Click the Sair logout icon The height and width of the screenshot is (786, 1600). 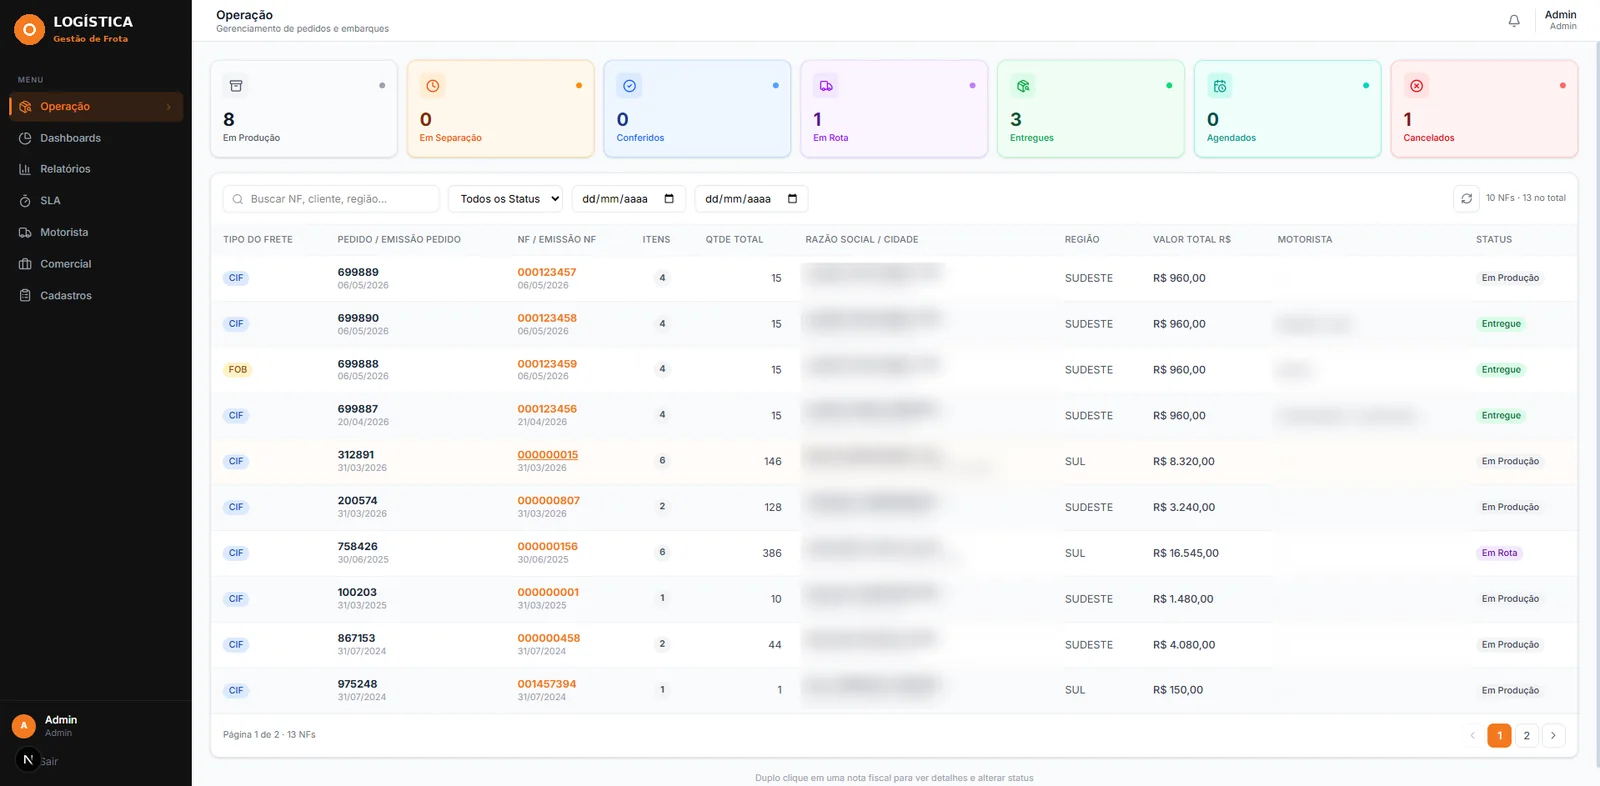click(28, 760)
